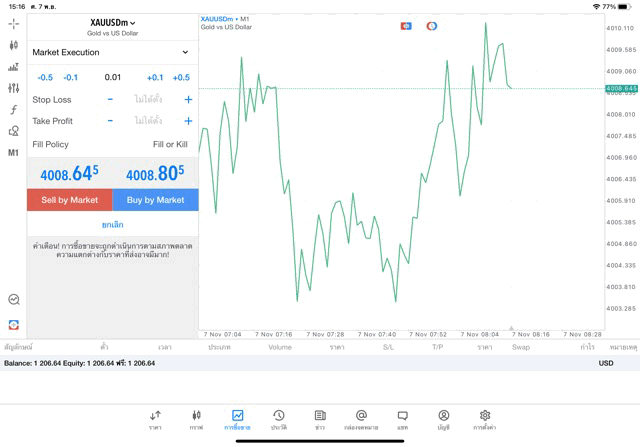
Task: Subtract 0.5 from the lot volume
Action: 45,77
